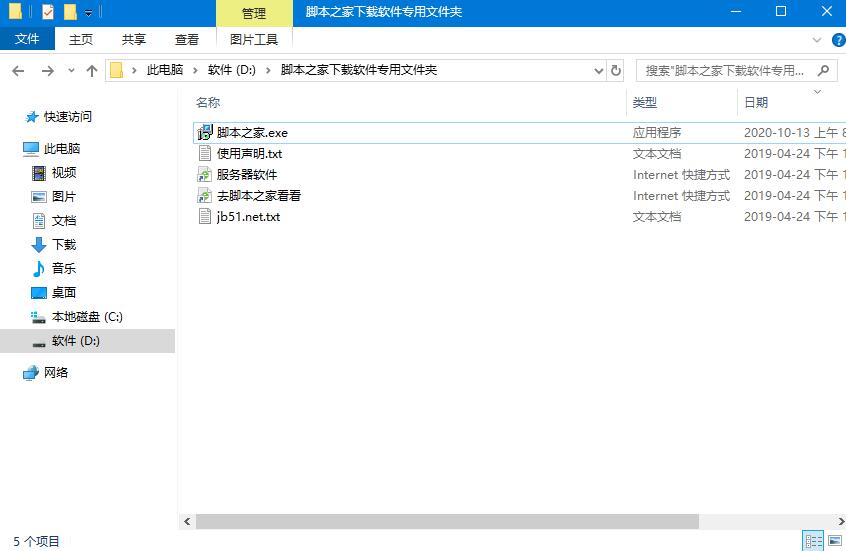The height and width of the screenshot is (551, 846).
Task: Select the 管理 contextual tab
Action: coord(254,13)
